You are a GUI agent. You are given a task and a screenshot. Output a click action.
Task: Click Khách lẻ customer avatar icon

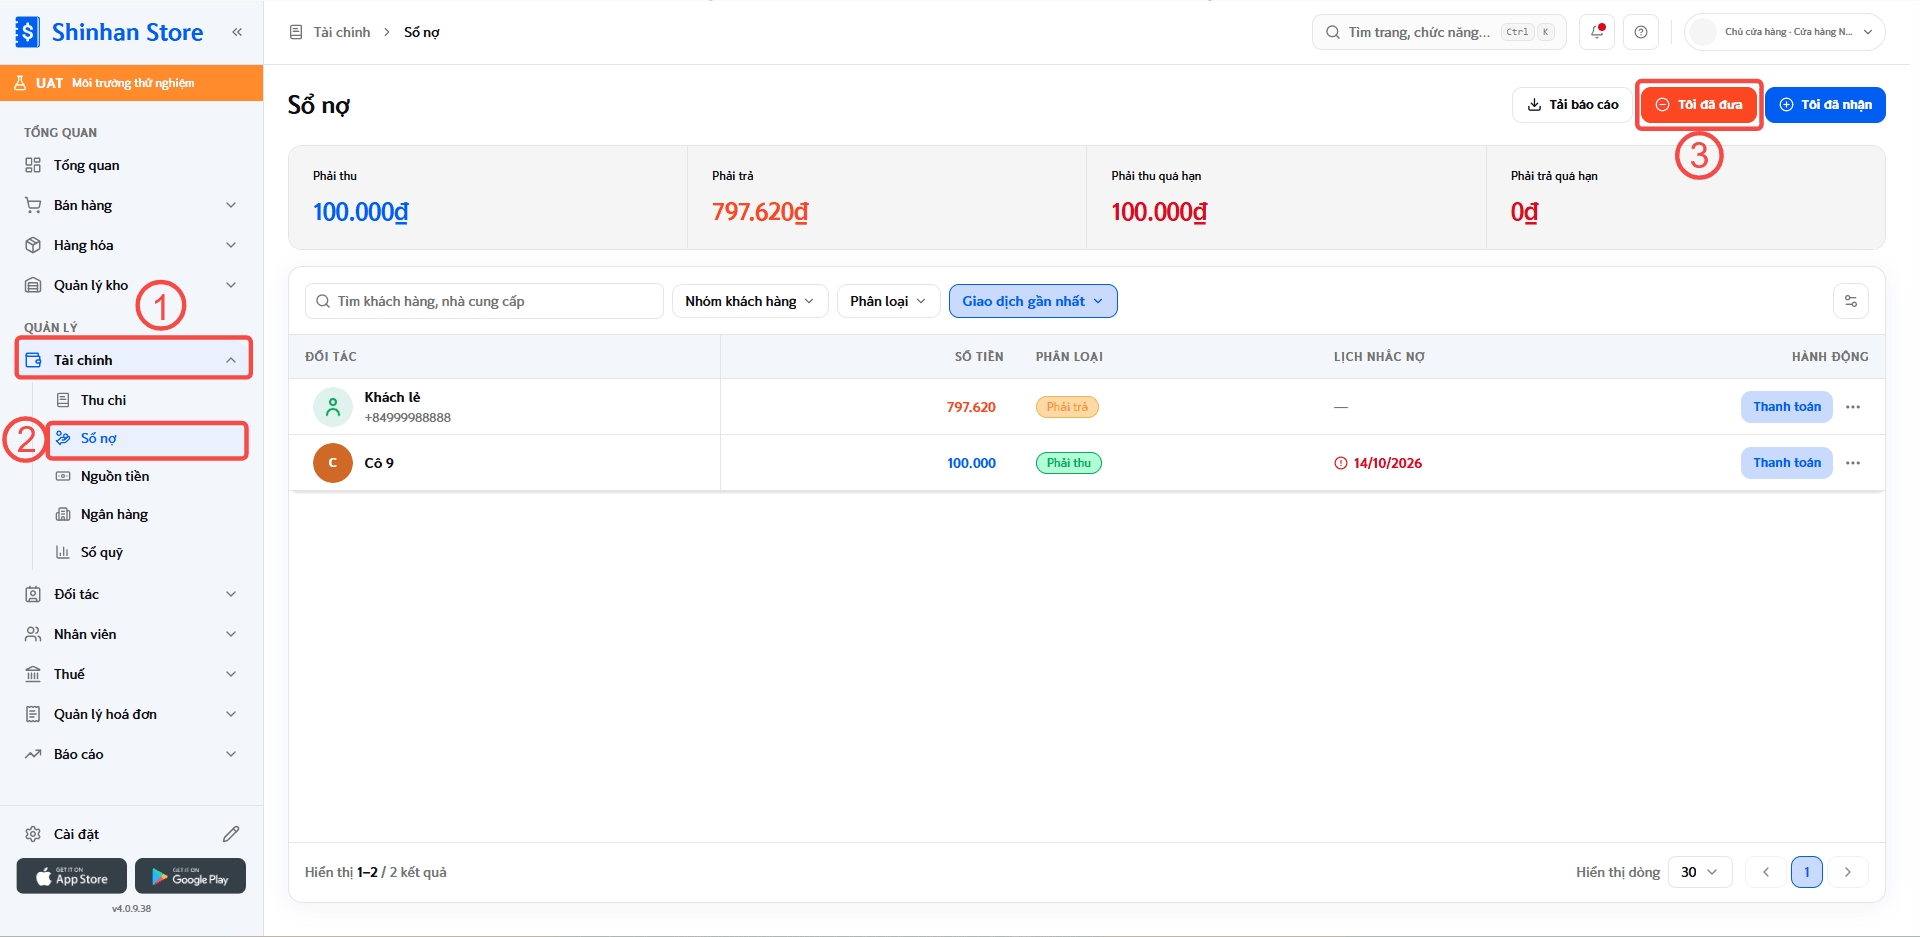point(333,407)
